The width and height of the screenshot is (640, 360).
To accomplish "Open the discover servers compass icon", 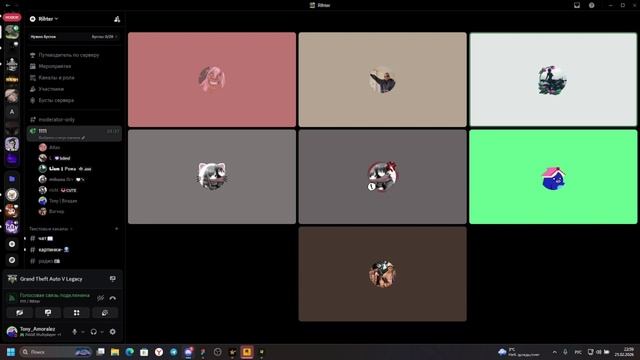I will [12, 260].
